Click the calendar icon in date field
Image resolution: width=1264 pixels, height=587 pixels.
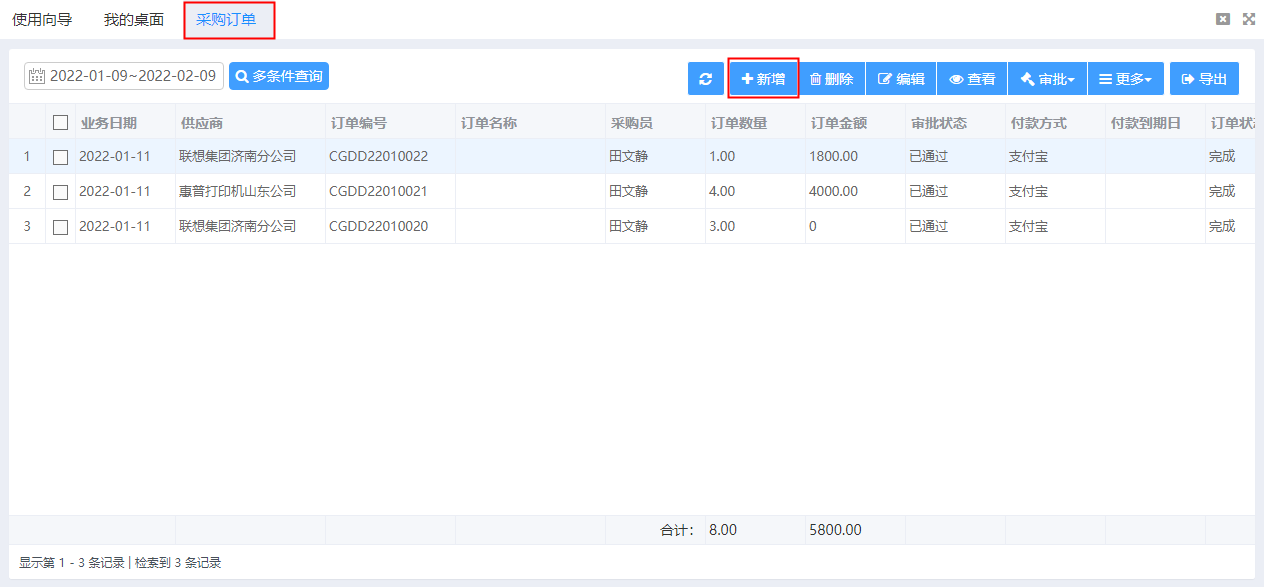(37, 76)
